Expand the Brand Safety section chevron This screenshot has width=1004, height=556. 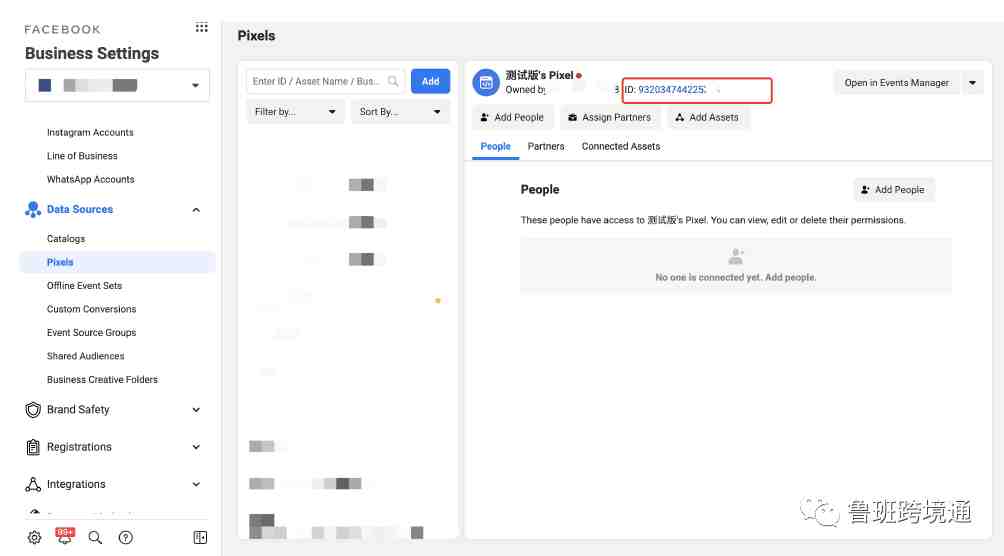(196, 410)
